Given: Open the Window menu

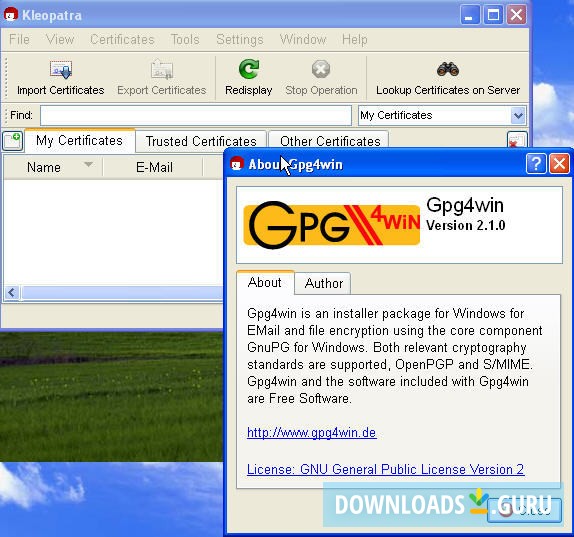Looking at the screenshot, I should 303,39.
